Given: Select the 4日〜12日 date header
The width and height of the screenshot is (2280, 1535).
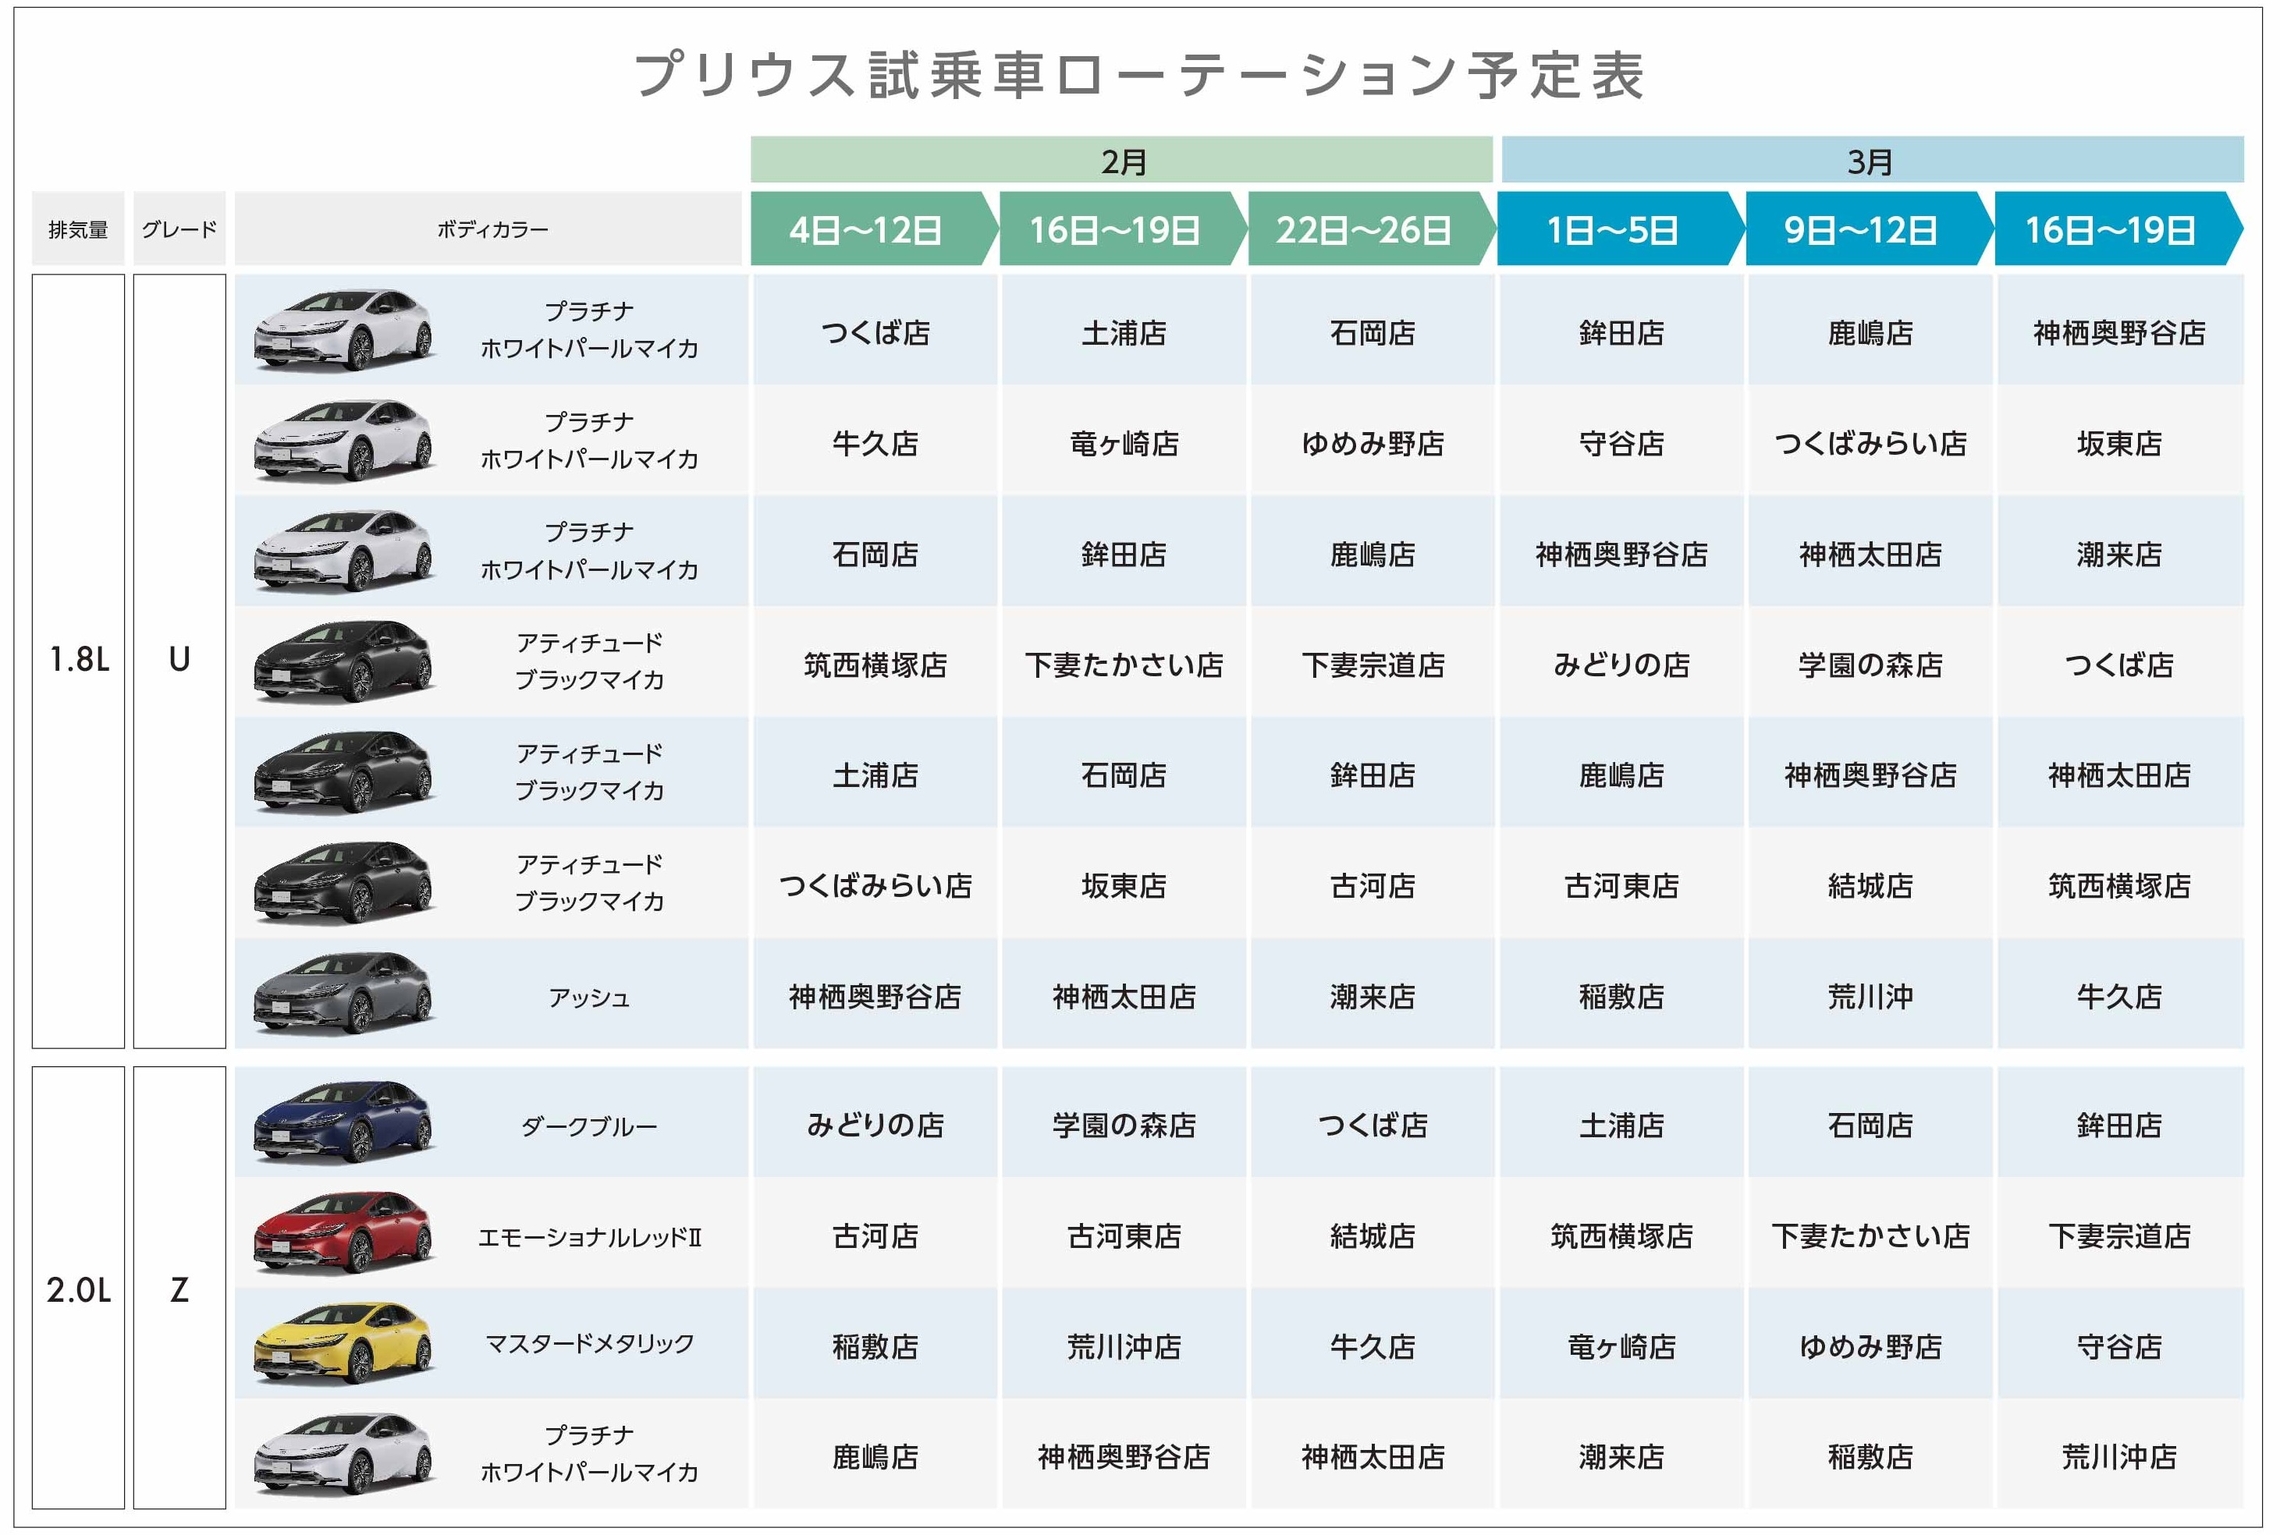Looking at the screenshot, I should pyautogui.click(x=873, y=229).
